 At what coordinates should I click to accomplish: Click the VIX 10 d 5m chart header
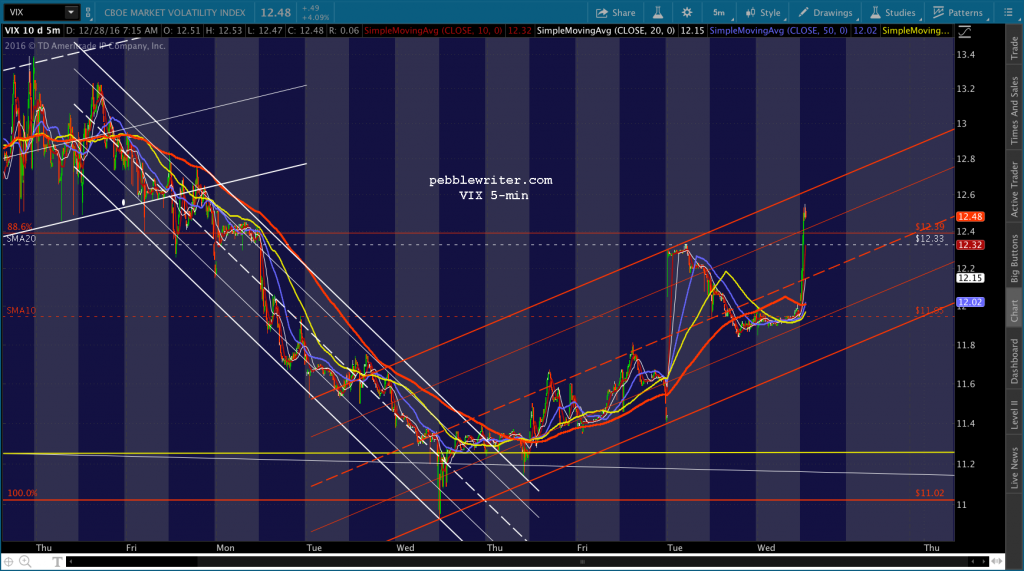[x=32, y=31]
